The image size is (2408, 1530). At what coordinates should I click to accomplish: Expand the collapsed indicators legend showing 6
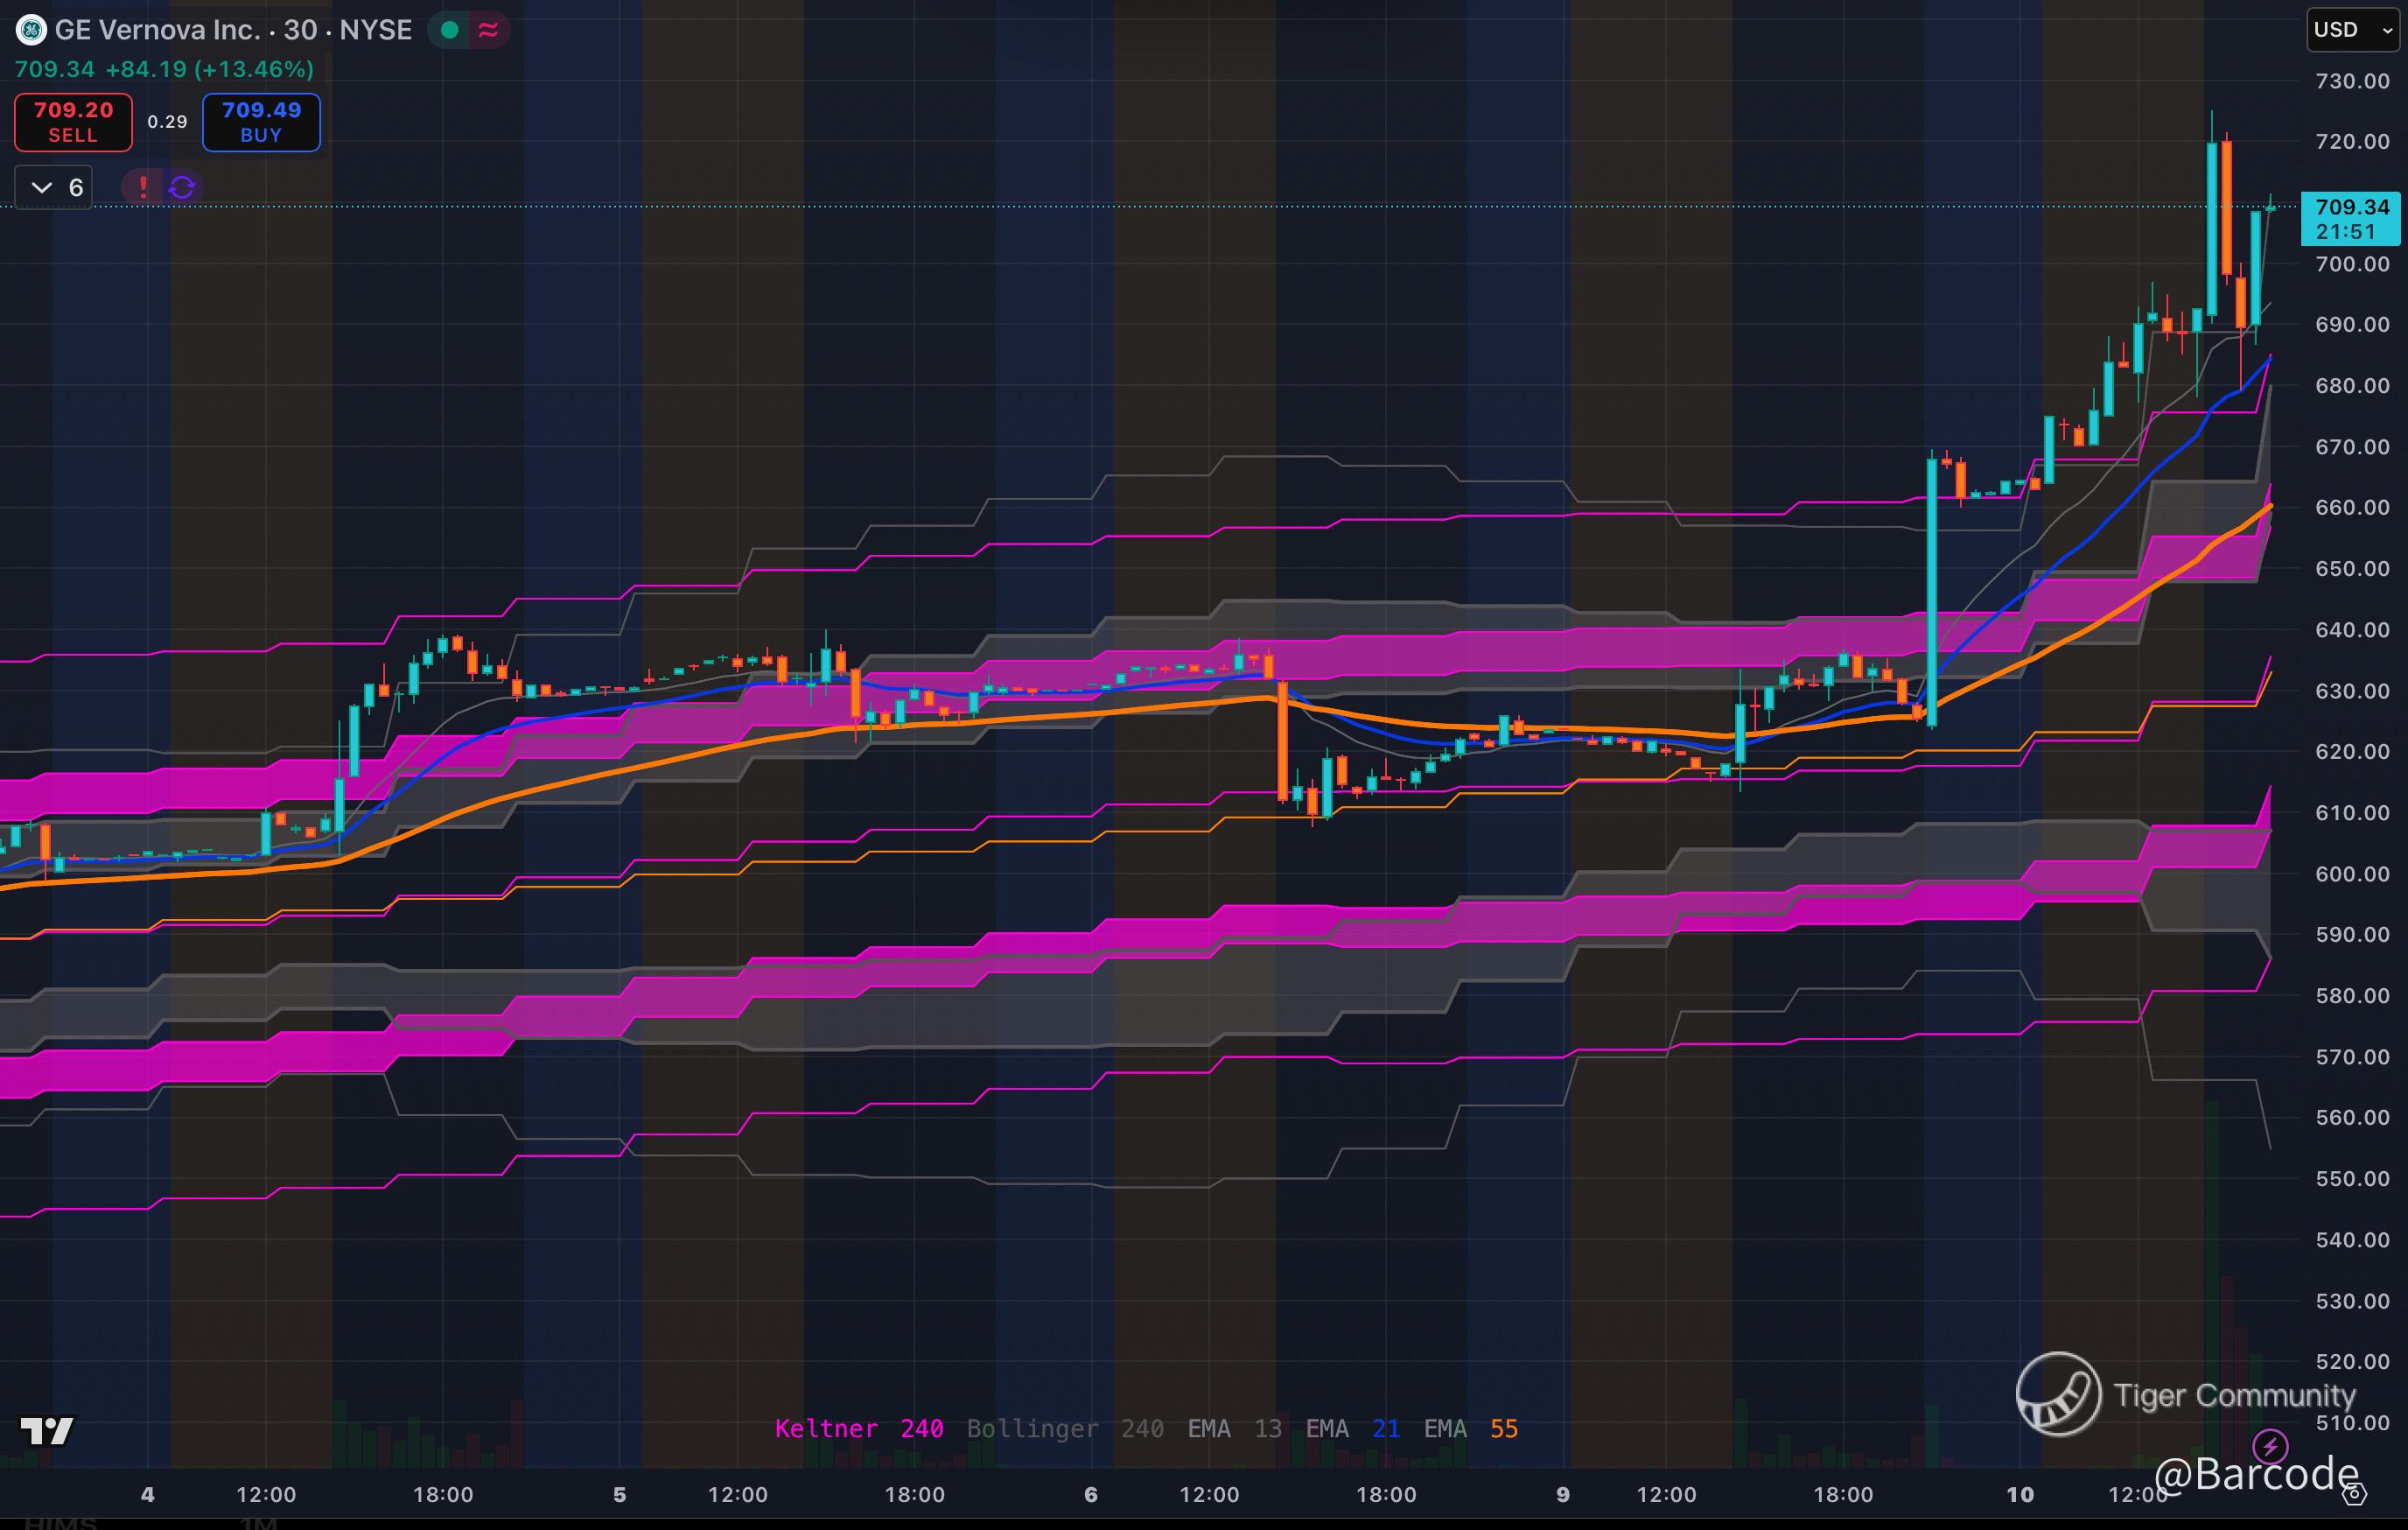[55, 187]
